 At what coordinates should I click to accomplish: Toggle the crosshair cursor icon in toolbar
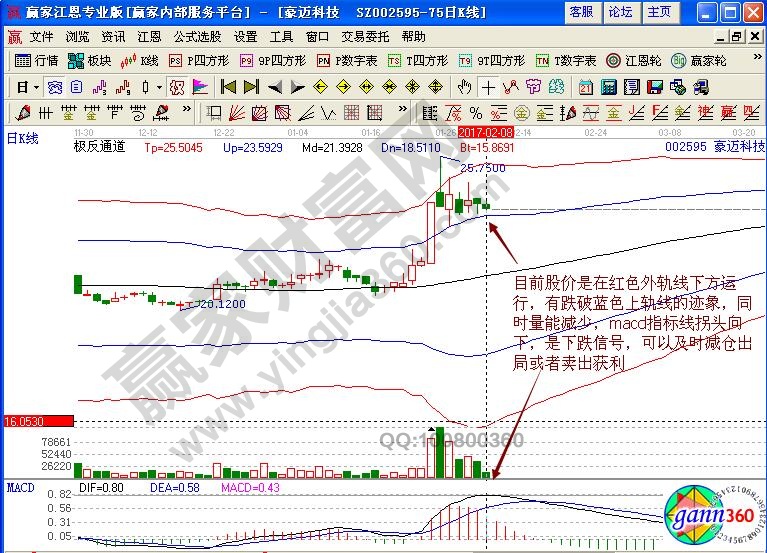pyautogui.click(x=489, y=86)
